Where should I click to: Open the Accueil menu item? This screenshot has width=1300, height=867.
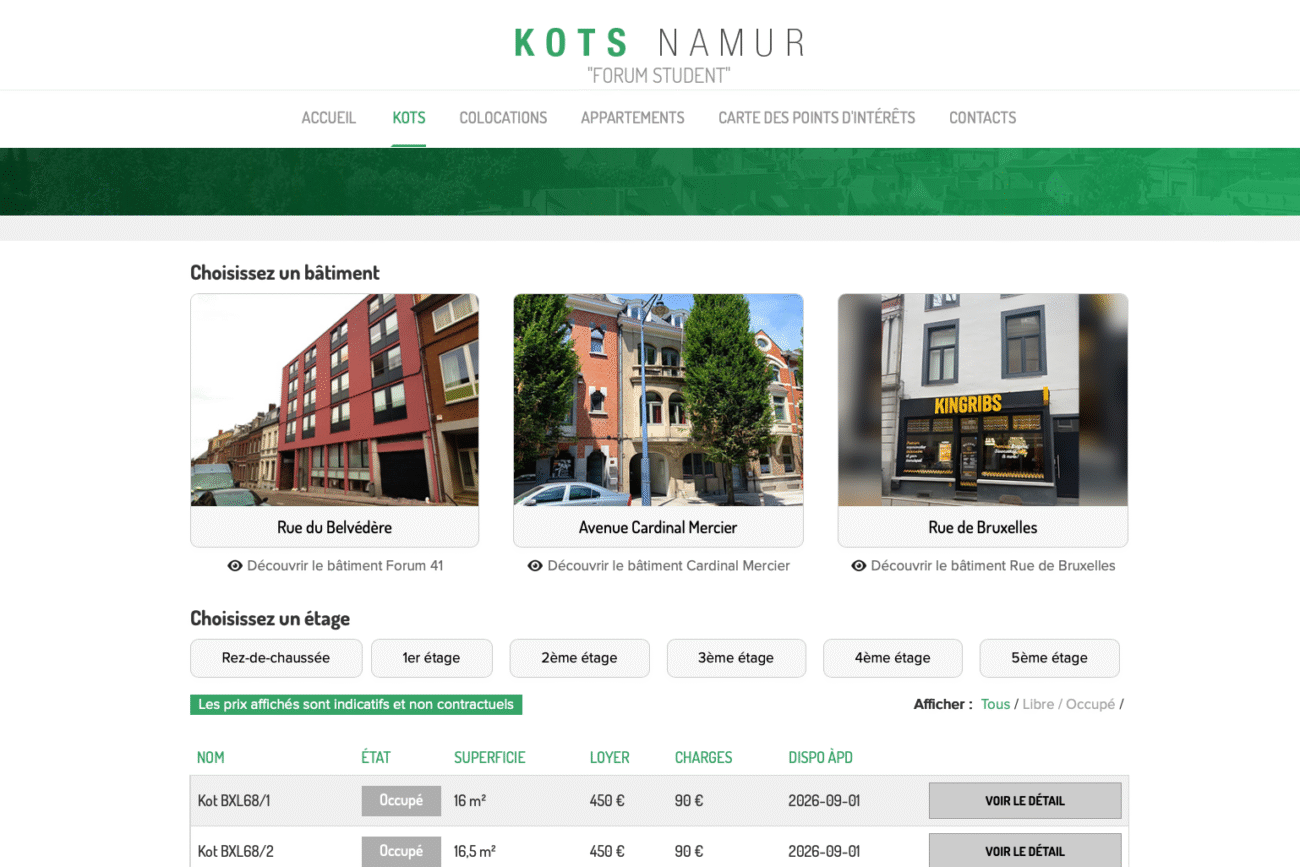click(329, 118)
